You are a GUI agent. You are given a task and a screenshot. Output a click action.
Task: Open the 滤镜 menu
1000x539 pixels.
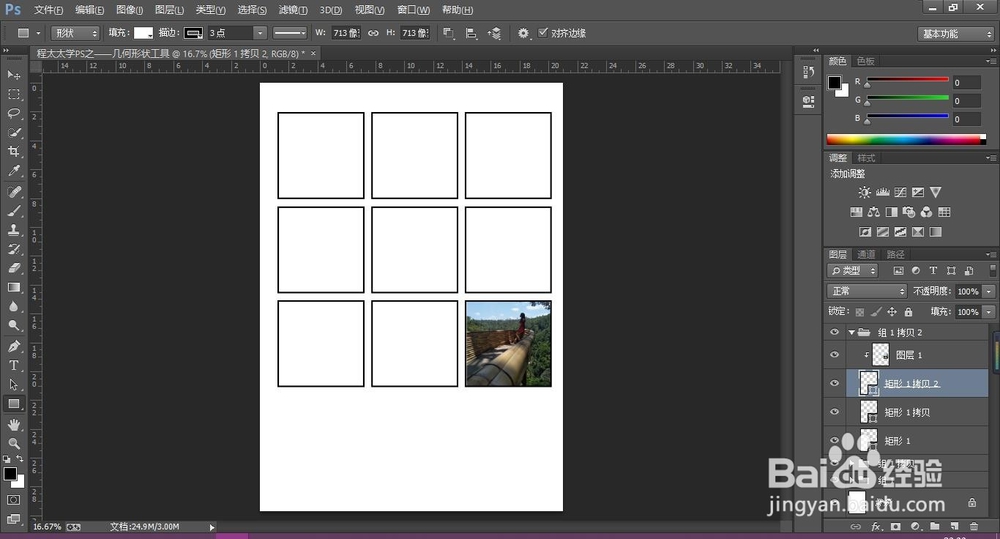293,10
